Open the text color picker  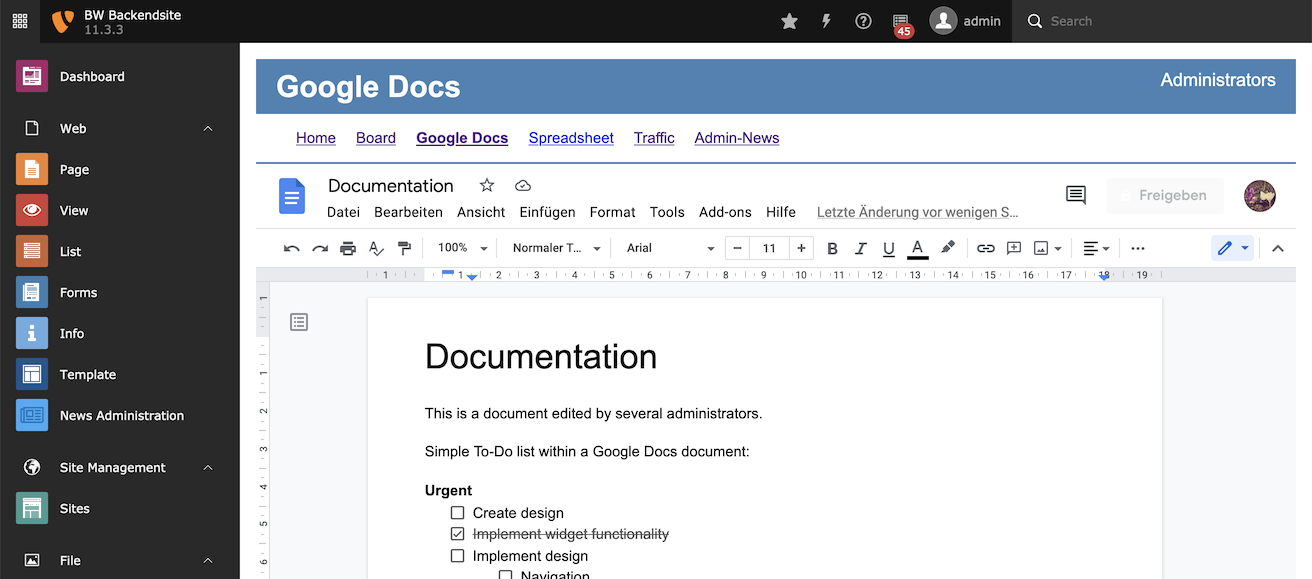coord(917,248)
